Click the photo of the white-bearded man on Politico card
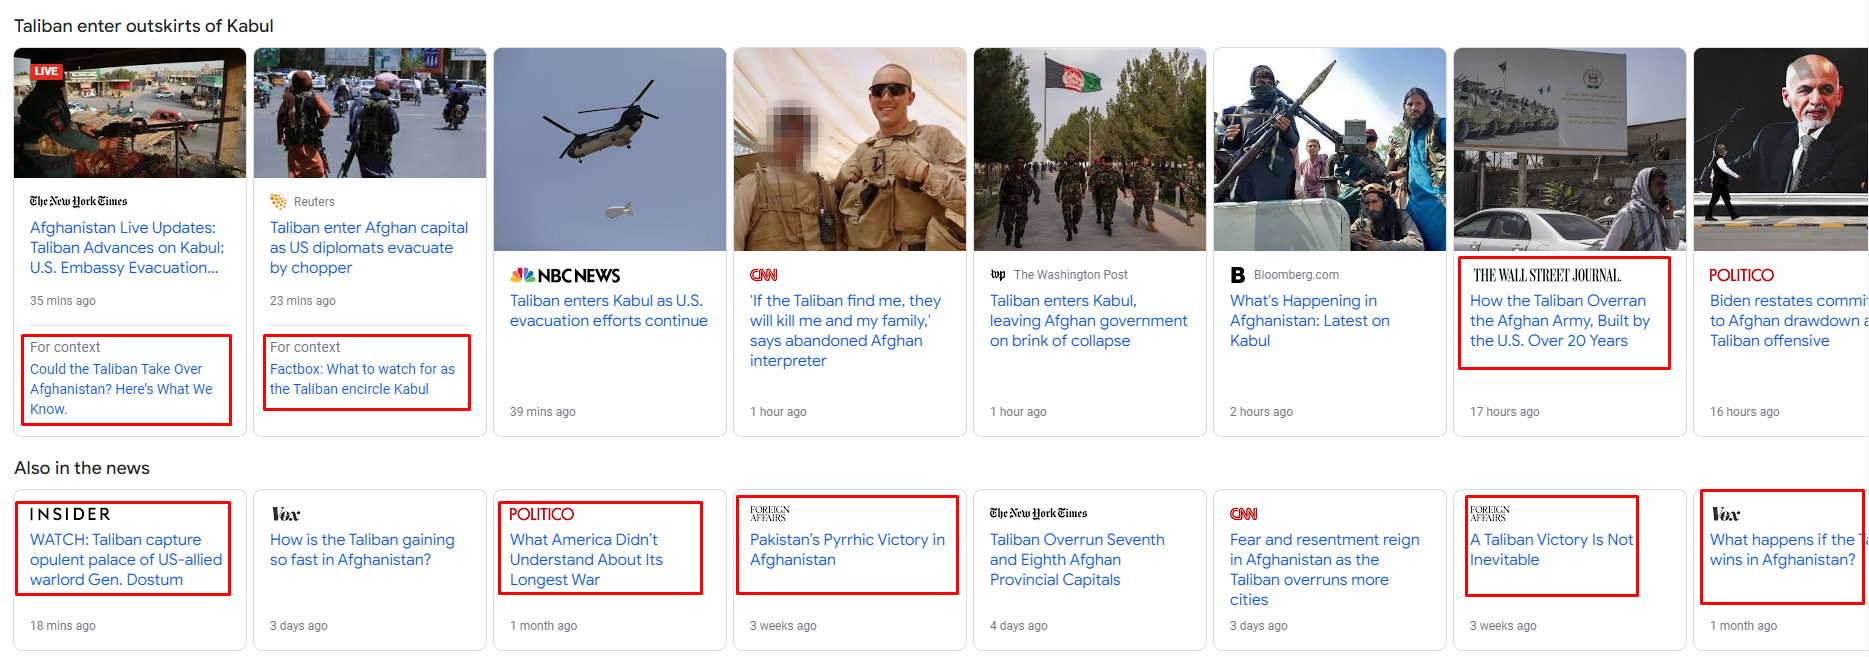 click(x=1781, y=149)
